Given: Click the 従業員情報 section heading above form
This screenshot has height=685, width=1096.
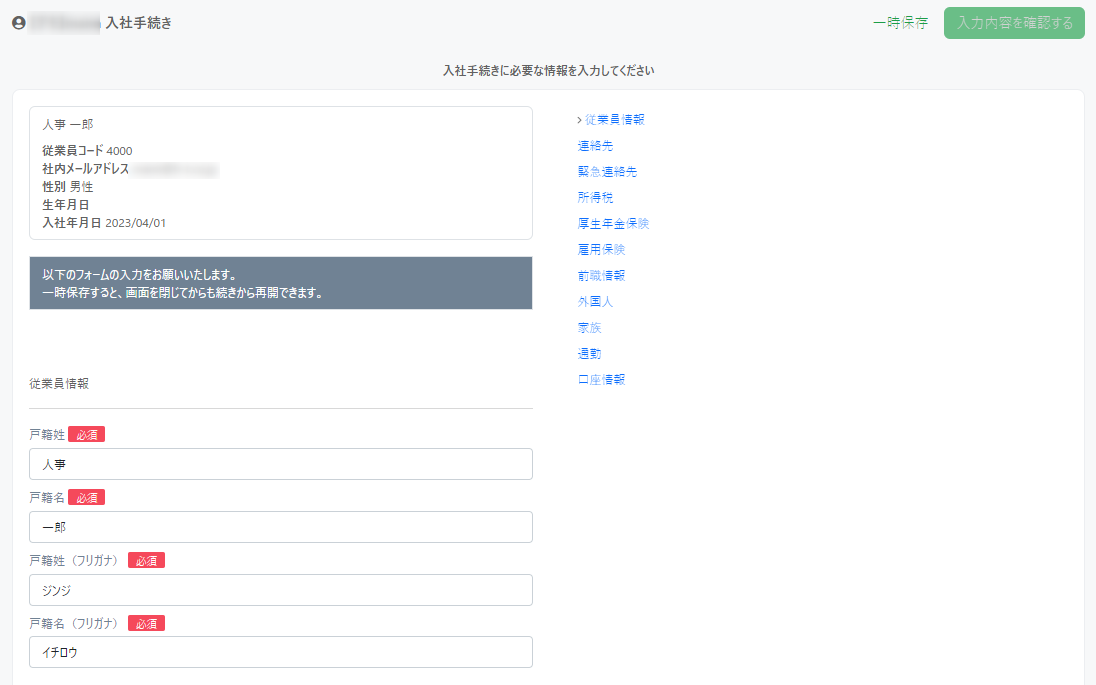Looking at the screenshot, I should click(59, 384).
